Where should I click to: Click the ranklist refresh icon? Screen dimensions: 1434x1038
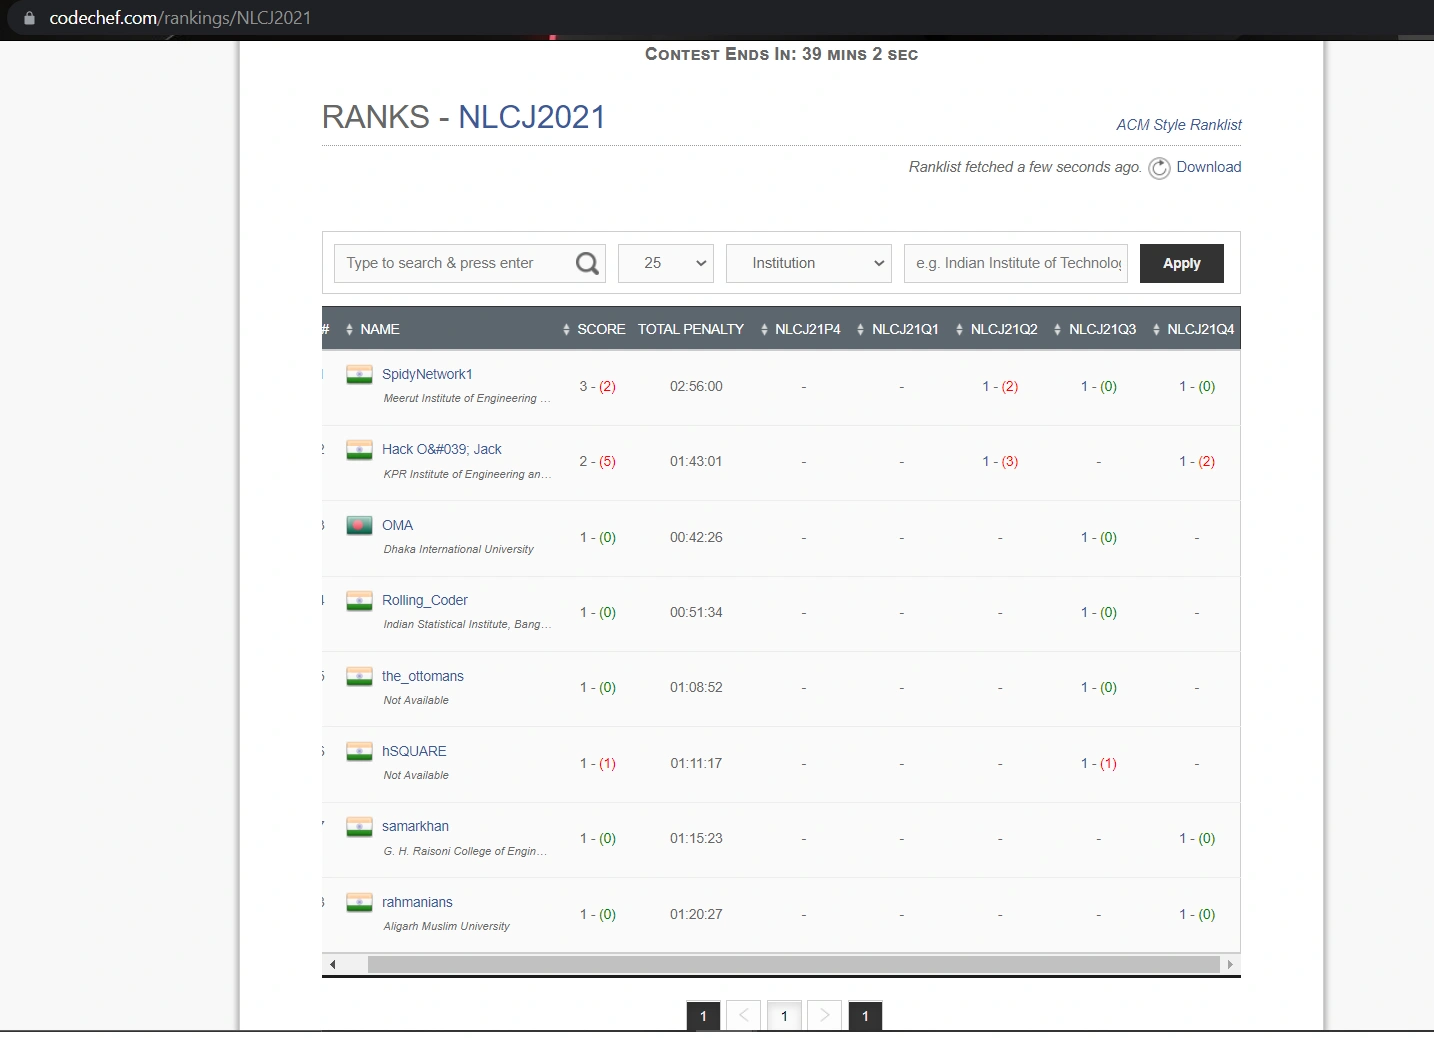click(1159, 168)
